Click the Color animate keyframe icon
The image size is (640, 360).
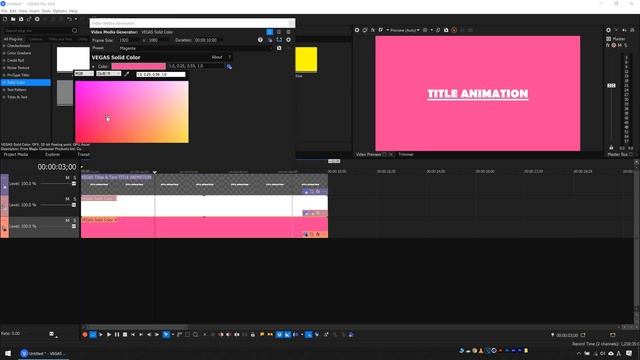[x=229, y=67]
